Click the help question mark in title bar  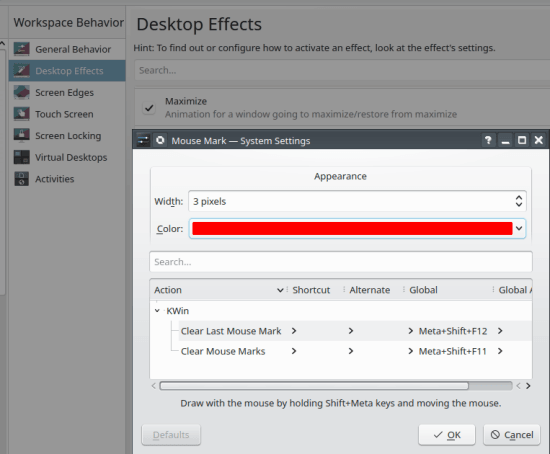point(488,140)
